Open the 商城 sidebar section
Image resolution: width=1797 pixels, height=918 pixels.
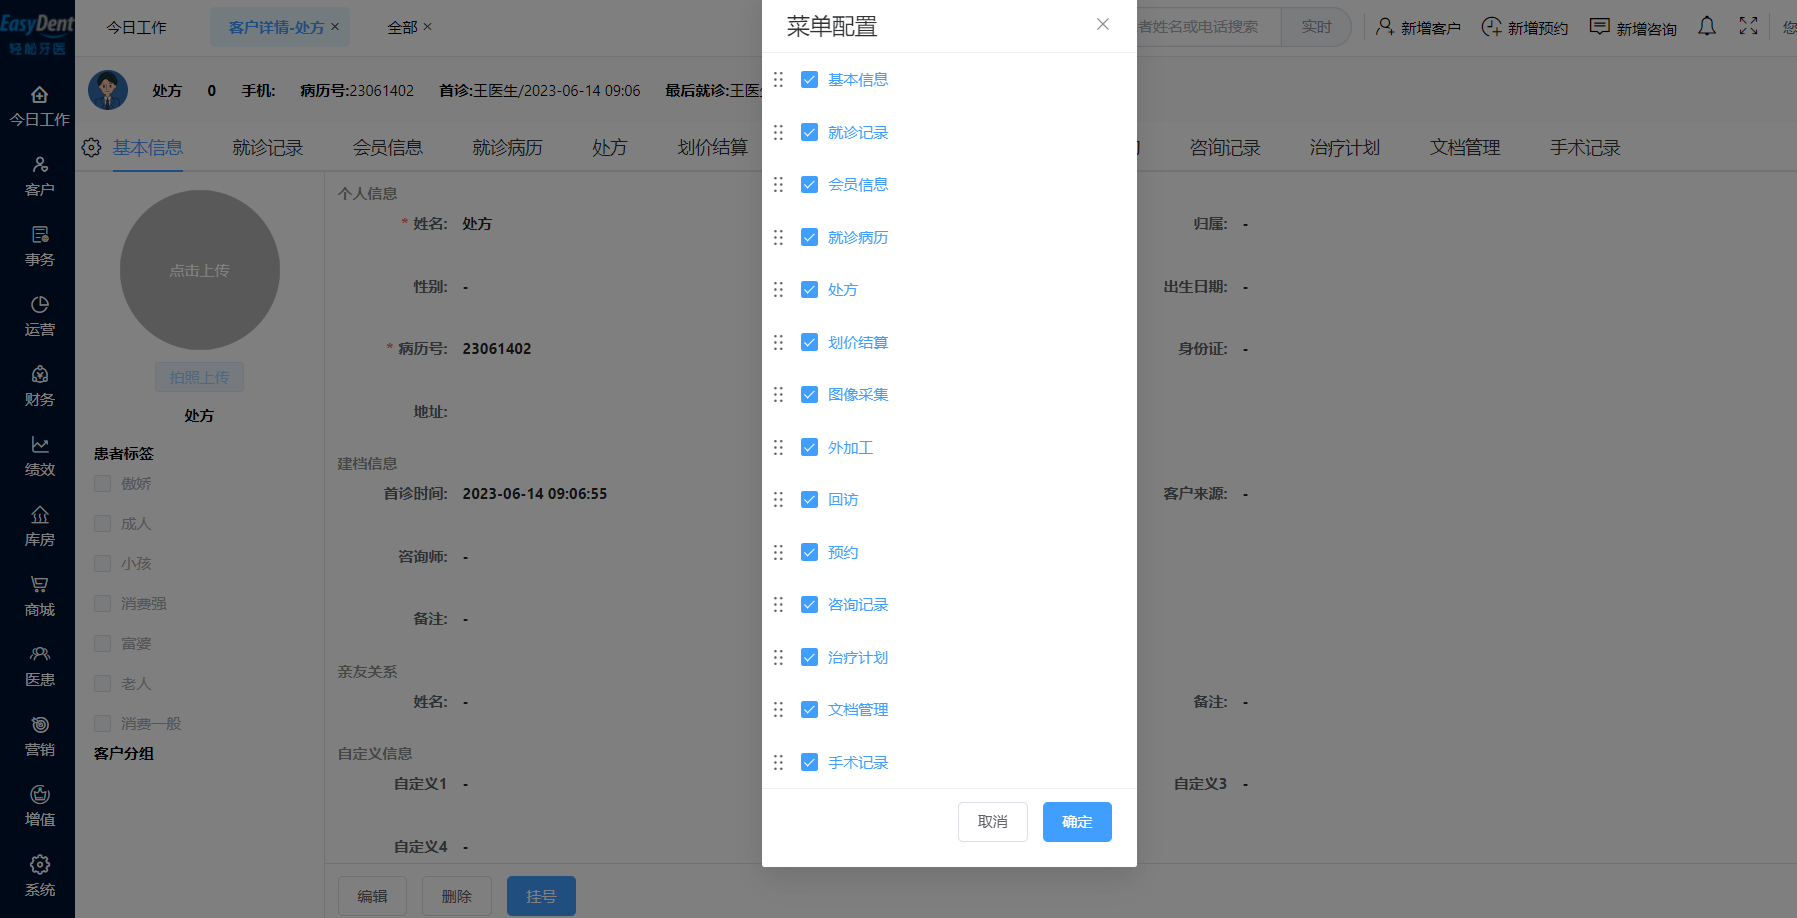(39, 597)
